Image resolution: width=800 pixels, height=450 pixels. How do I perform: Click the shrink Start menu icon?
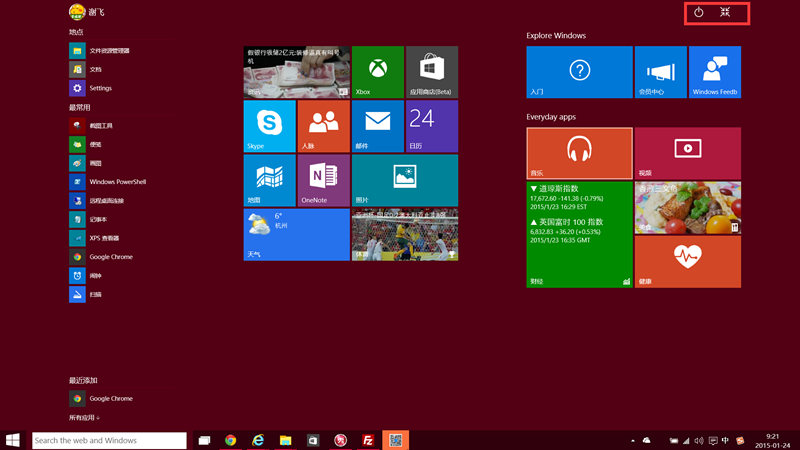[725, 12]
